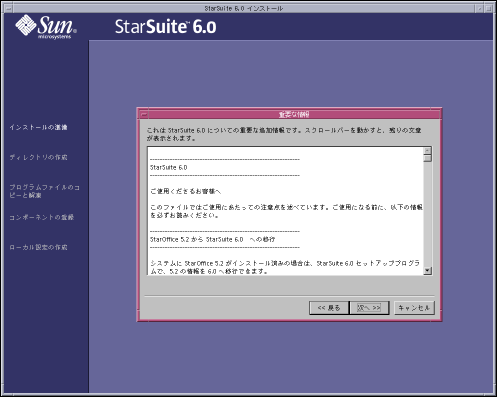Click the StarSuite 6.0 heading in readme

169,167
